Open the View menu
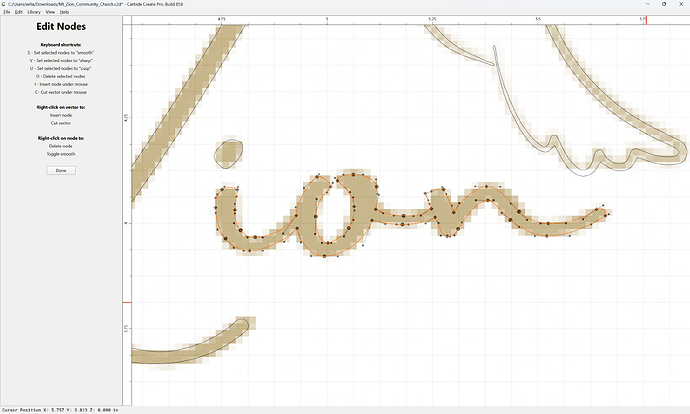 [50, 12]
